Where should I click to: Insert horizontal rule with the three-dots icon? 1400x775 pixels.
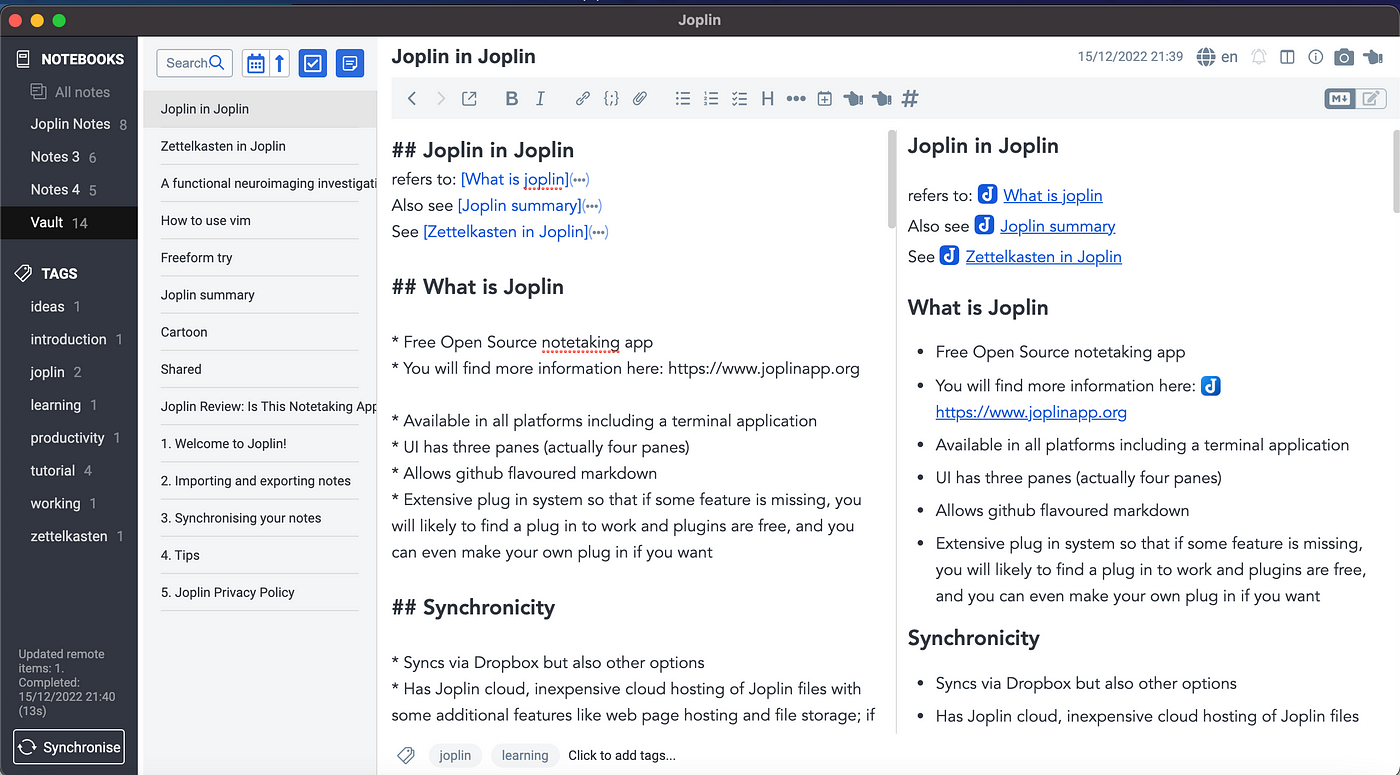tap(796, 98)
